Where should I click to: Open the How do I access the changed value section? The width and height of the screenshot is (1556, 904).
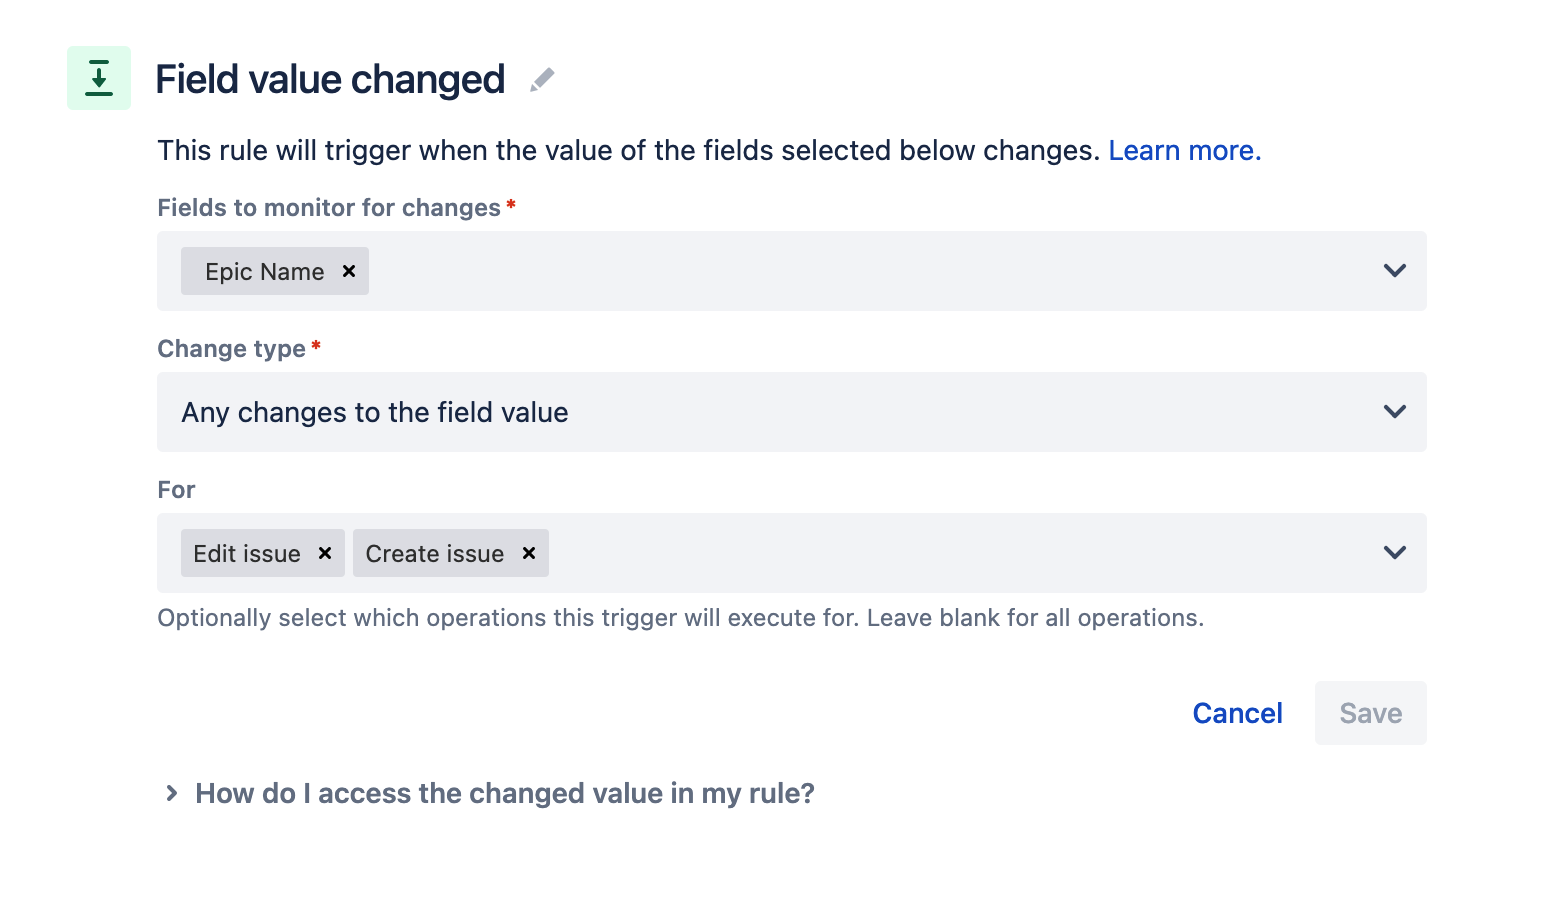point(505,793)
